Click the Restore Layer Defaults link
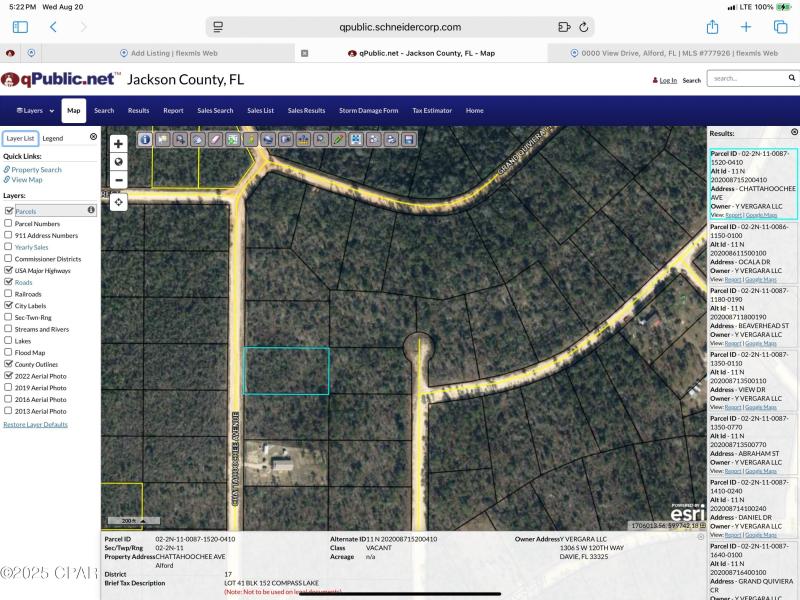The image size is (800, 600). (x=35, y=424)
